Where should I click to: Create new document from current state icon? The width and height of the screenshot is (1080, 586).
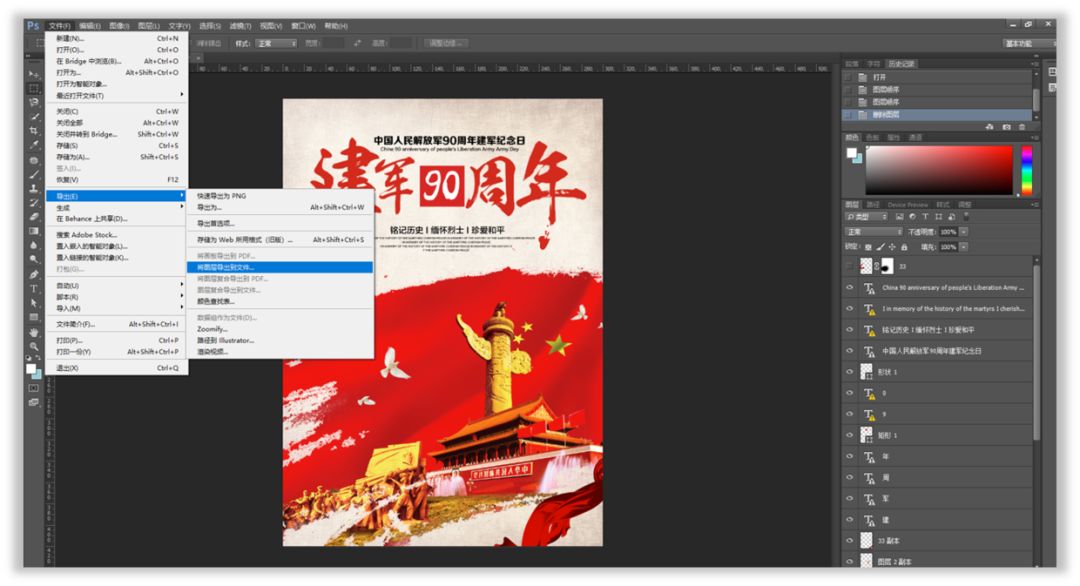[x=990, y=127]
